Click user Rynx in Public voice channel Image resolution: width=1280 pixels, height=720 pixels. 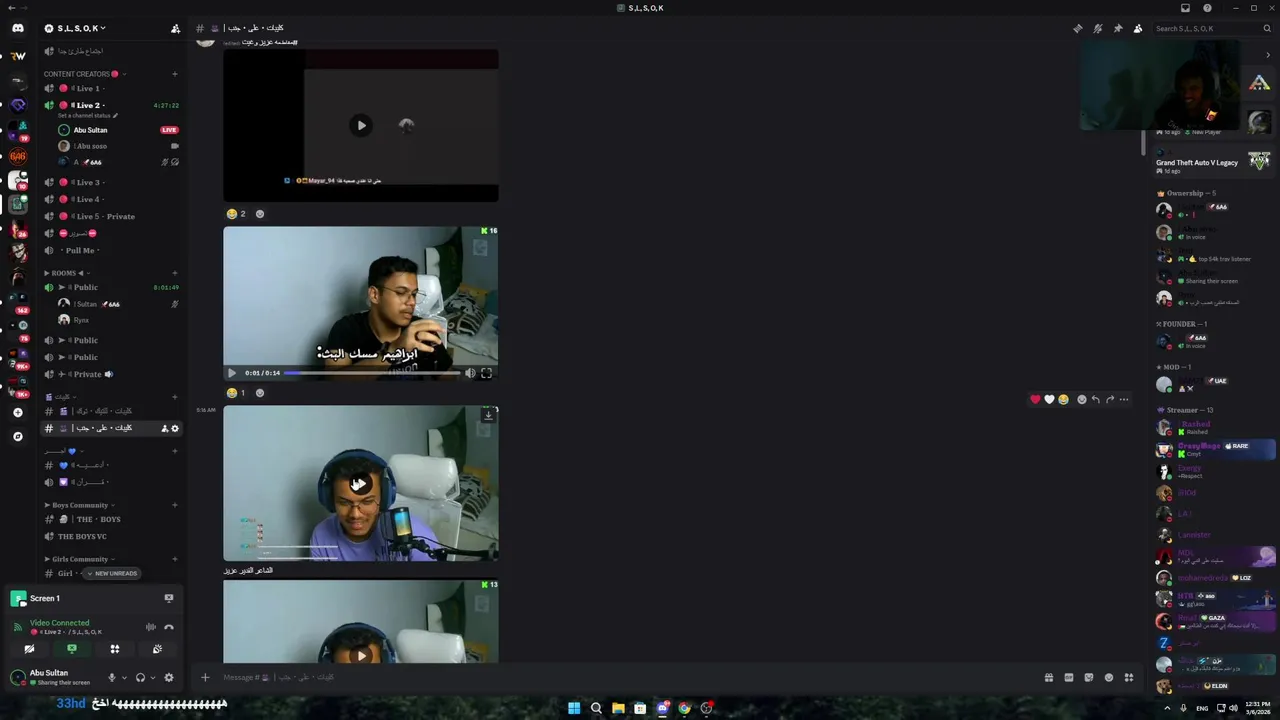click(x=81, y=320)
